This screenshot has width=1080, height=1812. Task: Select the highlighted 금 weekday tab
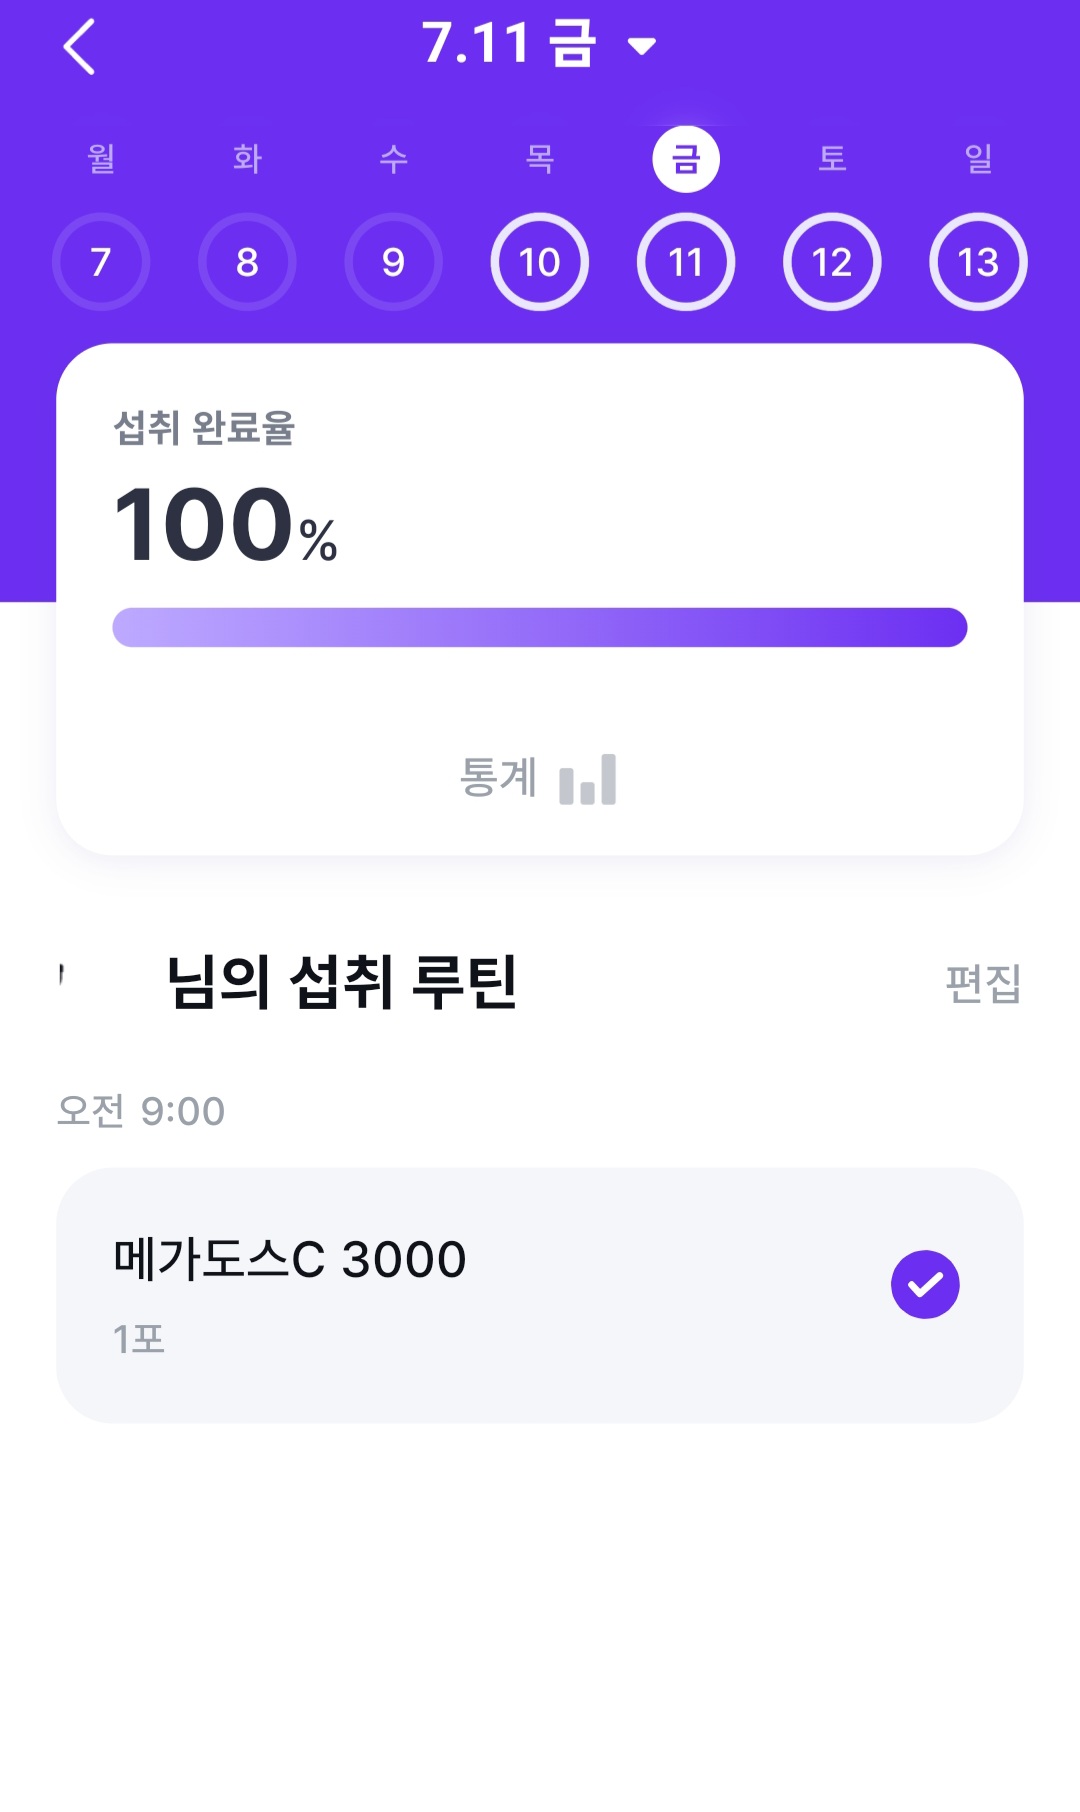coord(686,159)
